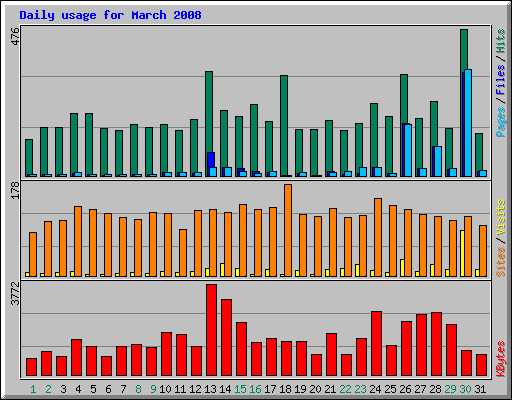Click day 13 on the x-axis

pos(210,389)
